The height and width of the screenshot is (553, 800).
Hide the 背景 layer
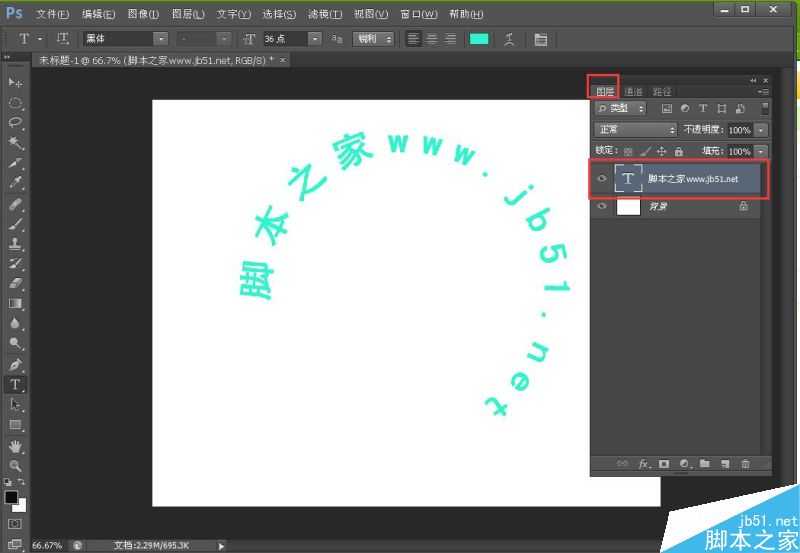tap(602, 207)
